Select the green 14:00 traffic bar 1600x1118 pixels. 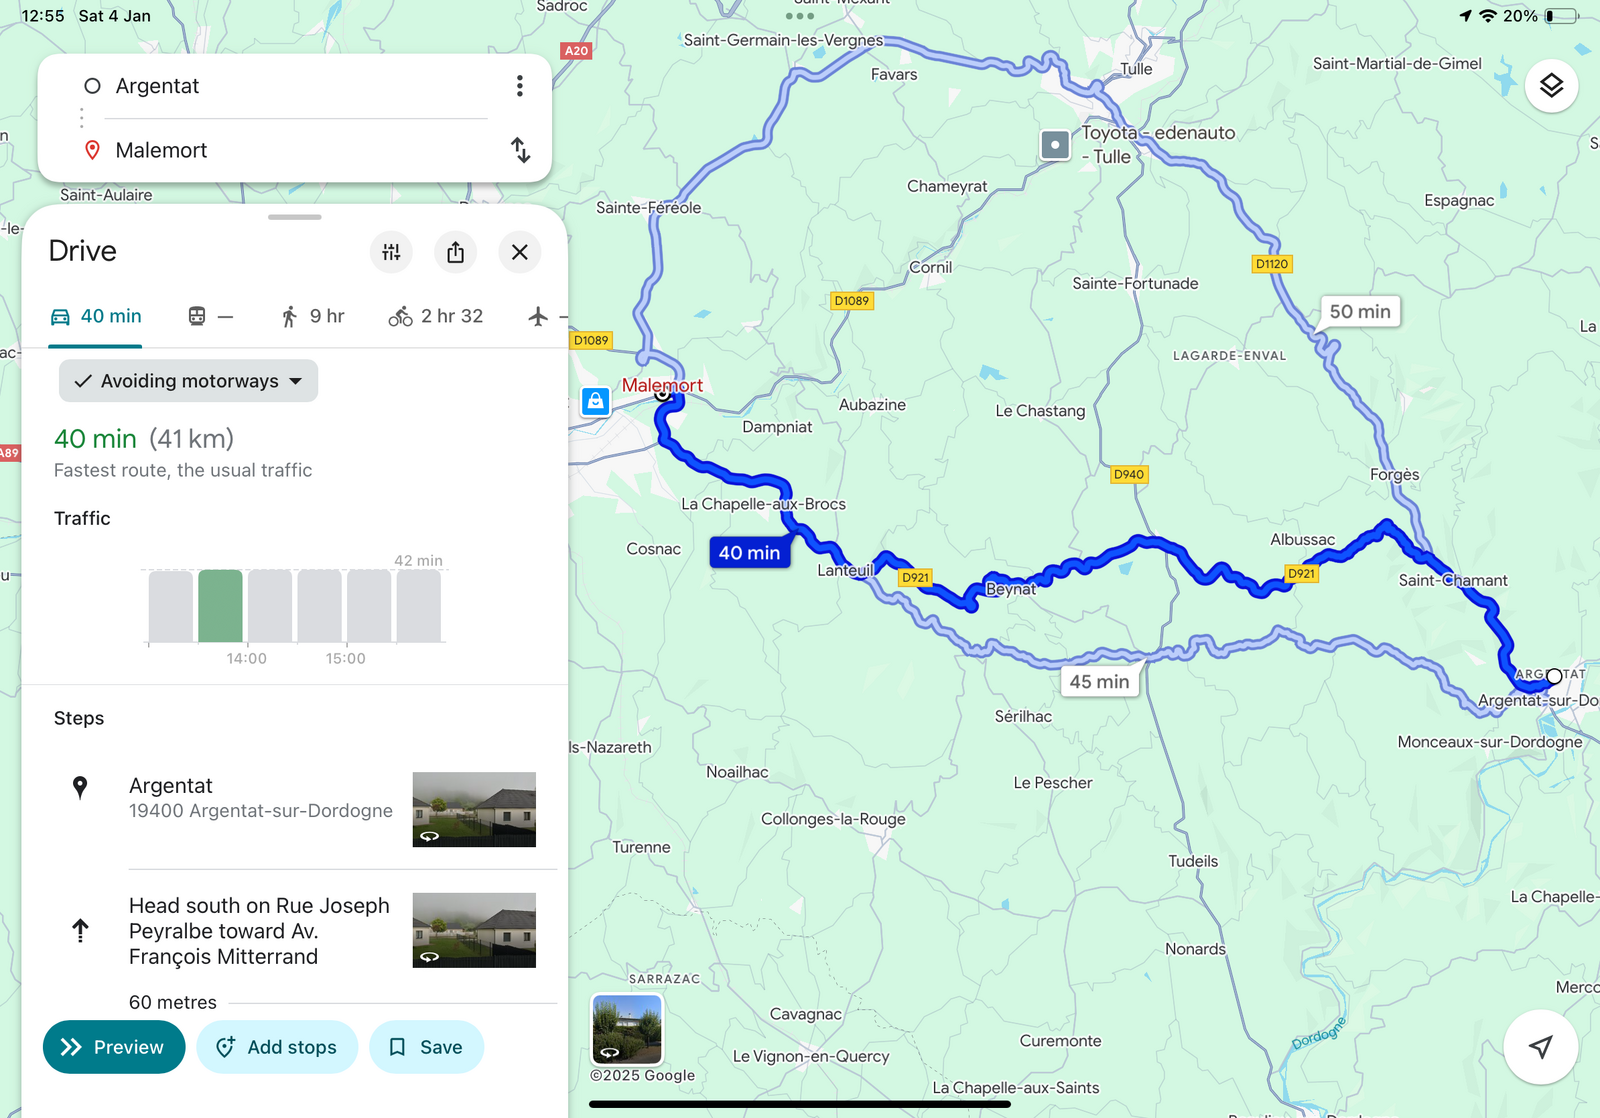[220, 606]
